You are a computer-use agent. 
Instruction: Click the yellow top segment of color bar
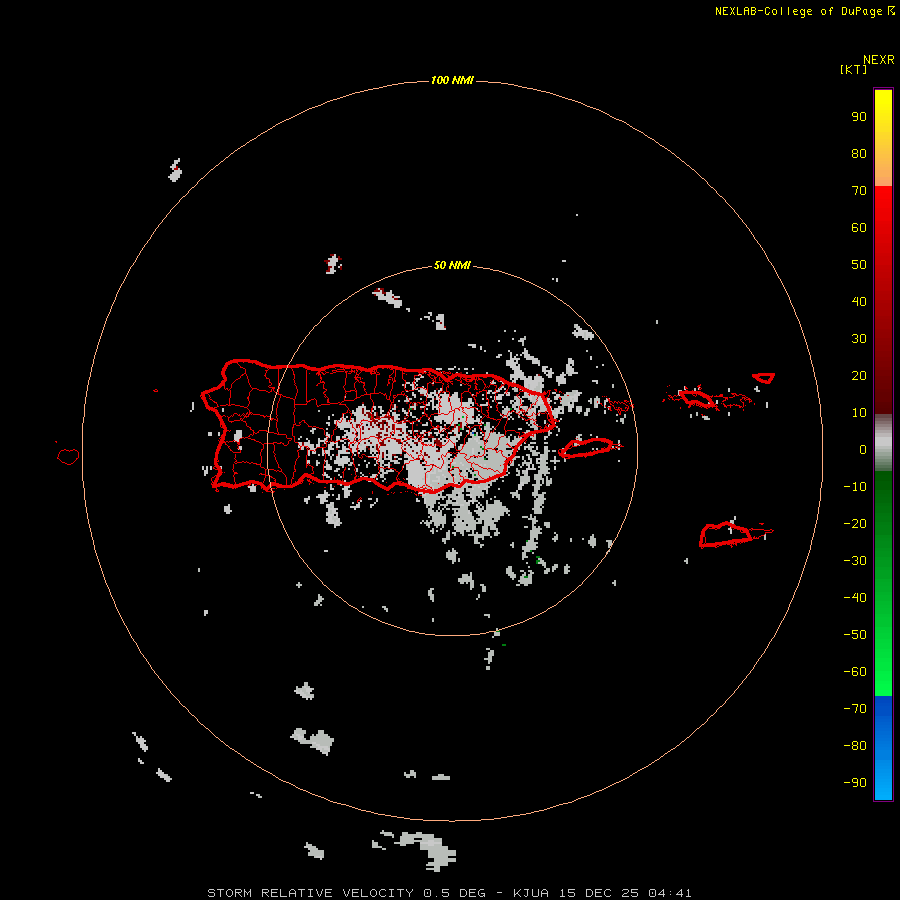[883, 138]
